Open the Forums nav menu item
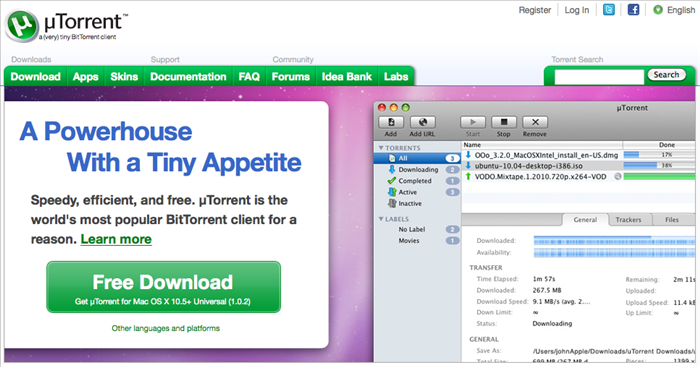This screenshot has height=367, width=700. coord(291,77)
